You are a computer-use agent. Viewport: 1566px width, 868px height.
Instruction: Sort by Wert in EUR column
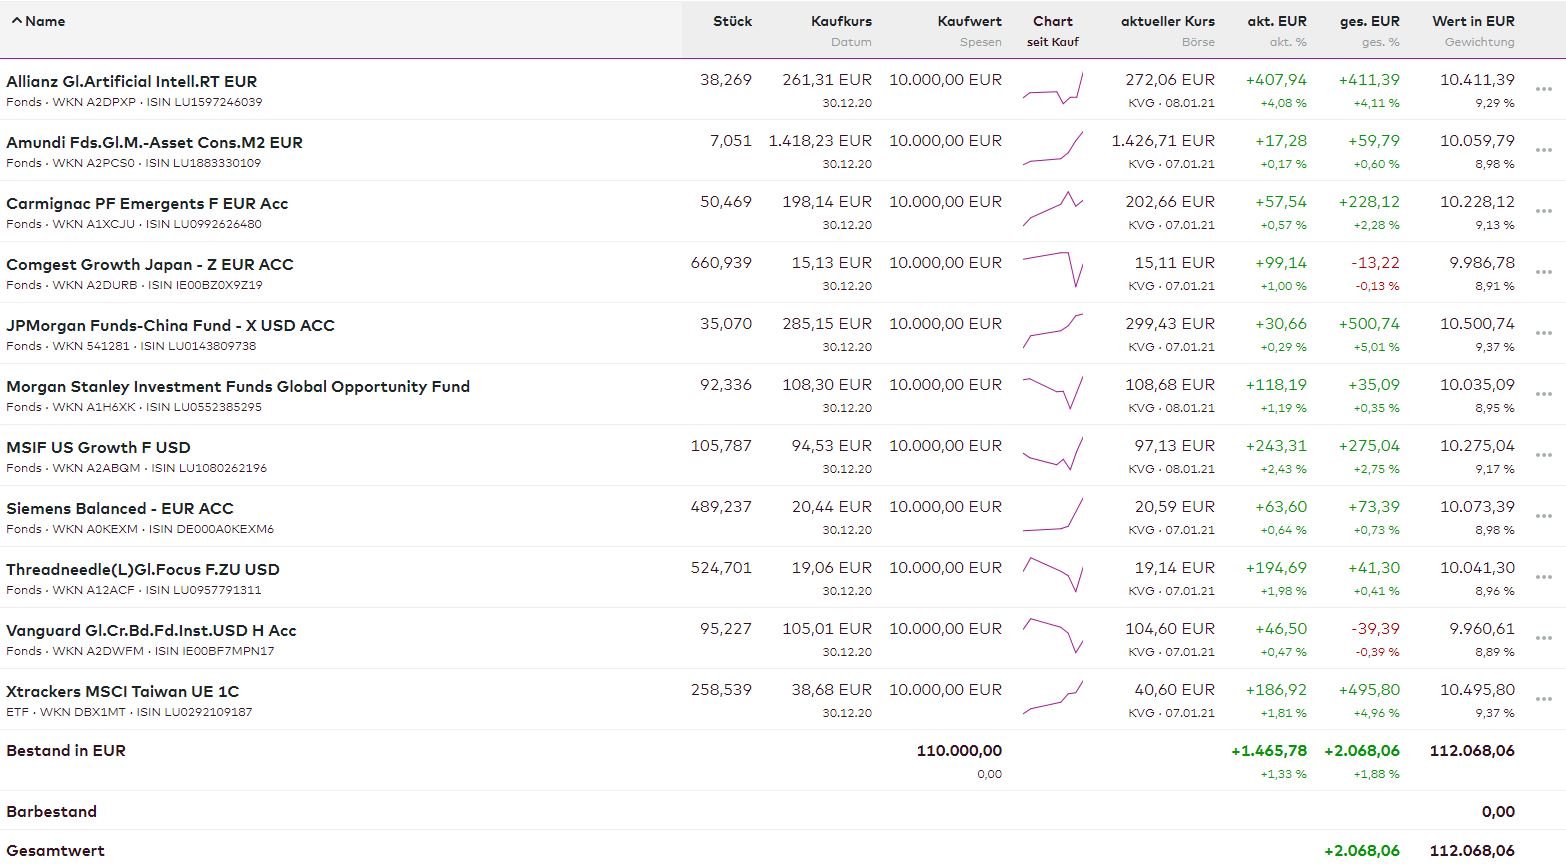[1472, 21]
